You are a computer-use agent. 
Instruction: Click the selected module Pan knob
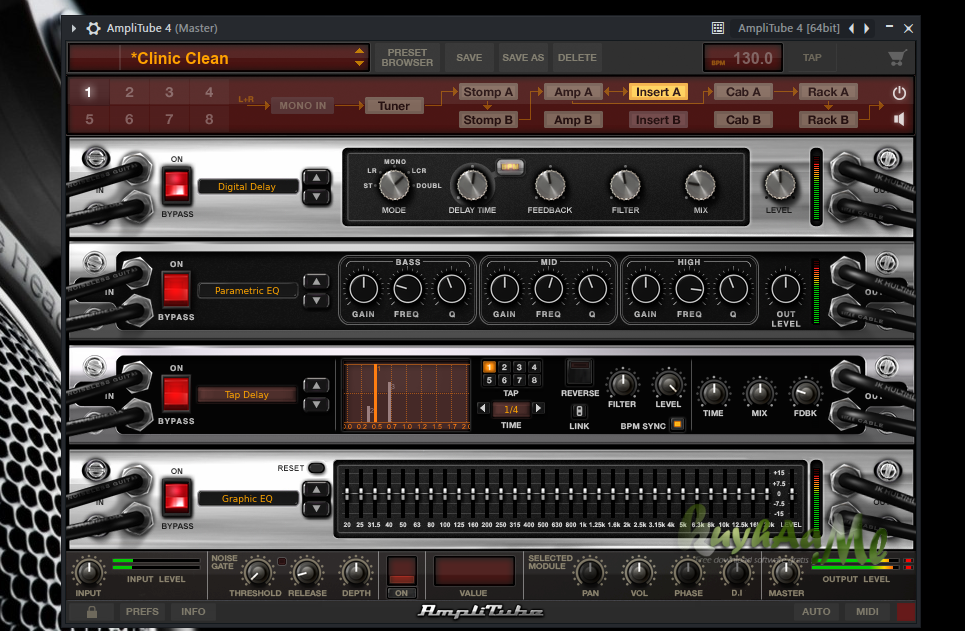[590, 573]
